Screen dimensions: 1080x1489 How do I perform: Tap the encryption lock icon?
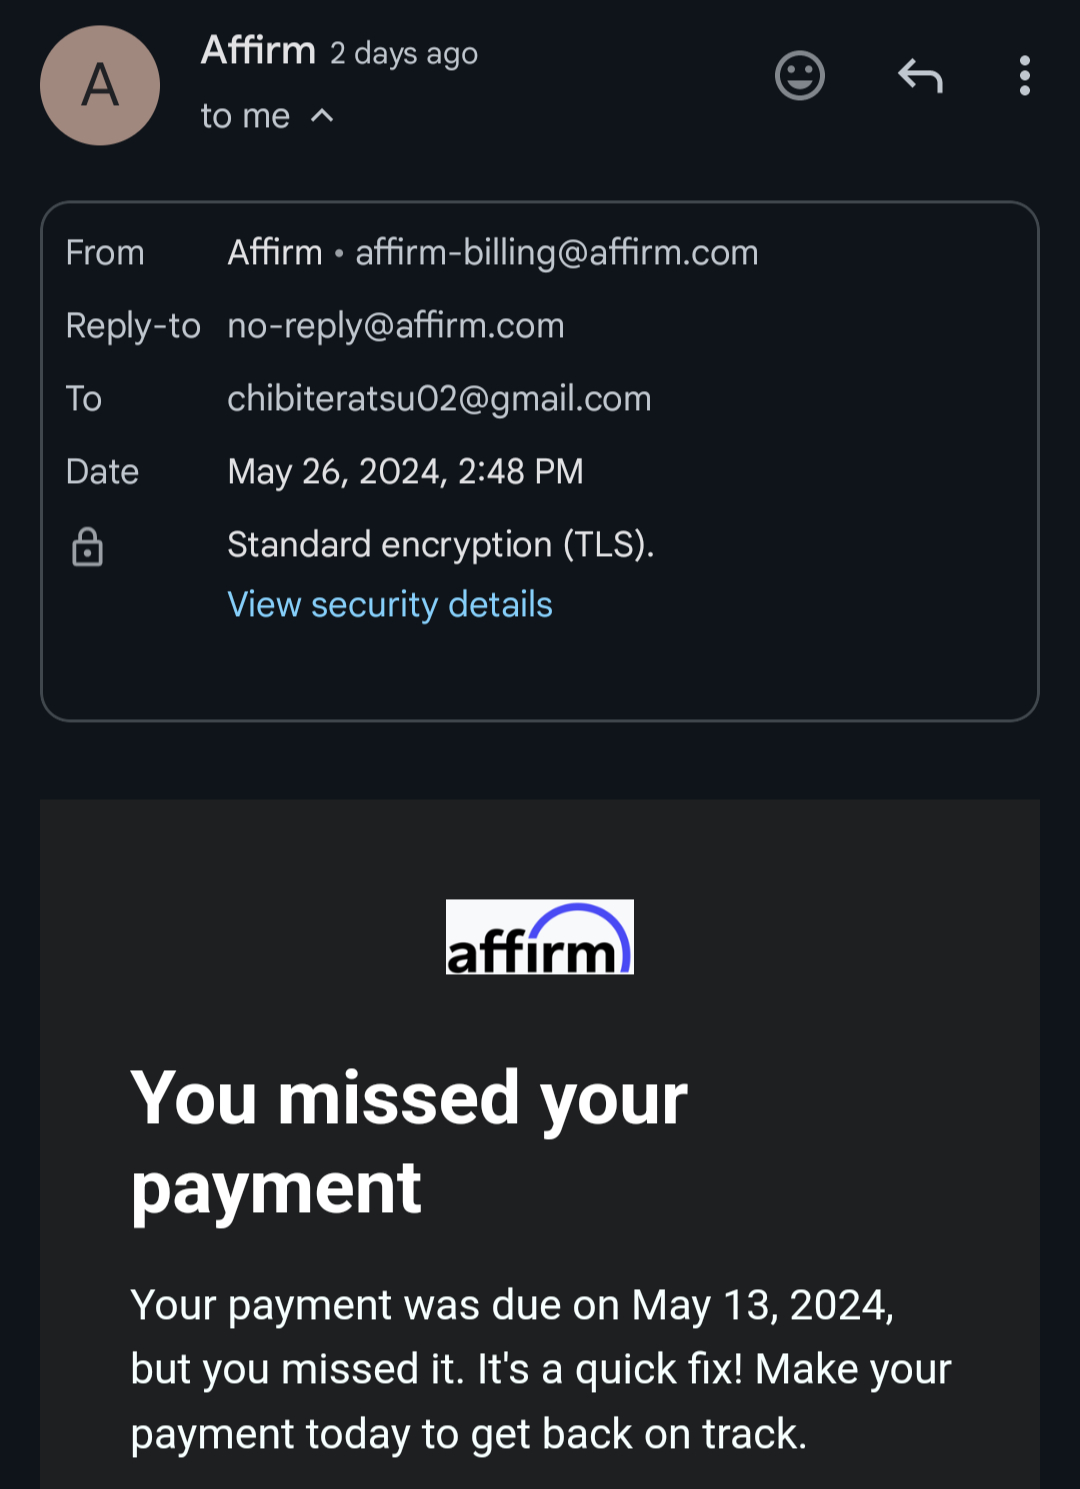(88, 547)
